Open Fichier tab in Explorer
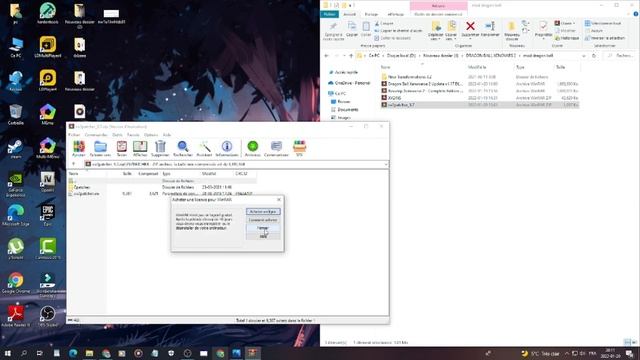This screenshot has width=640, height=360. pos(329,14)
